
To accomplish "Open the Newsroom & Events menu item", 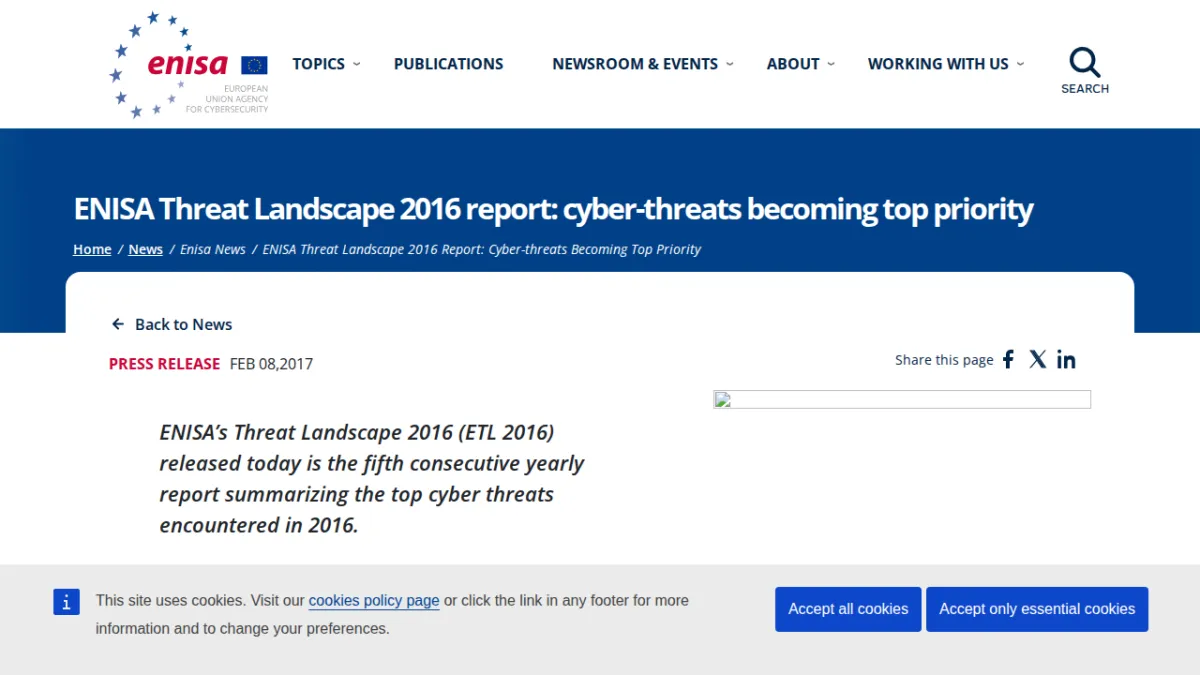I will coord(635,64).
